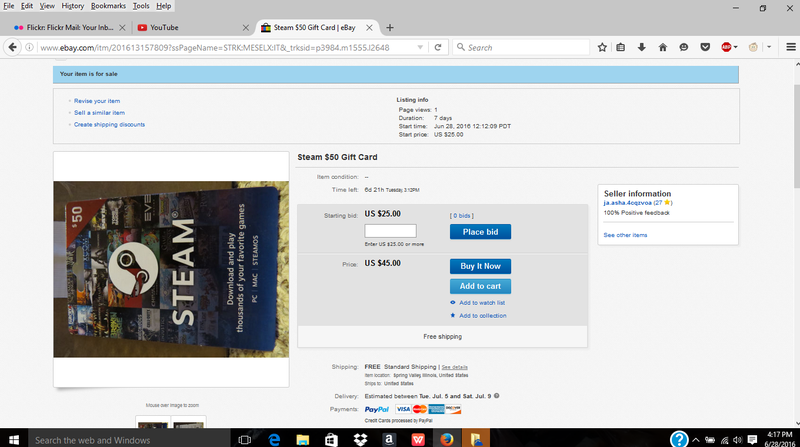This screenshot has width=800, height=447.
Task: Click the Place bid button
Action: coord(480,232)
